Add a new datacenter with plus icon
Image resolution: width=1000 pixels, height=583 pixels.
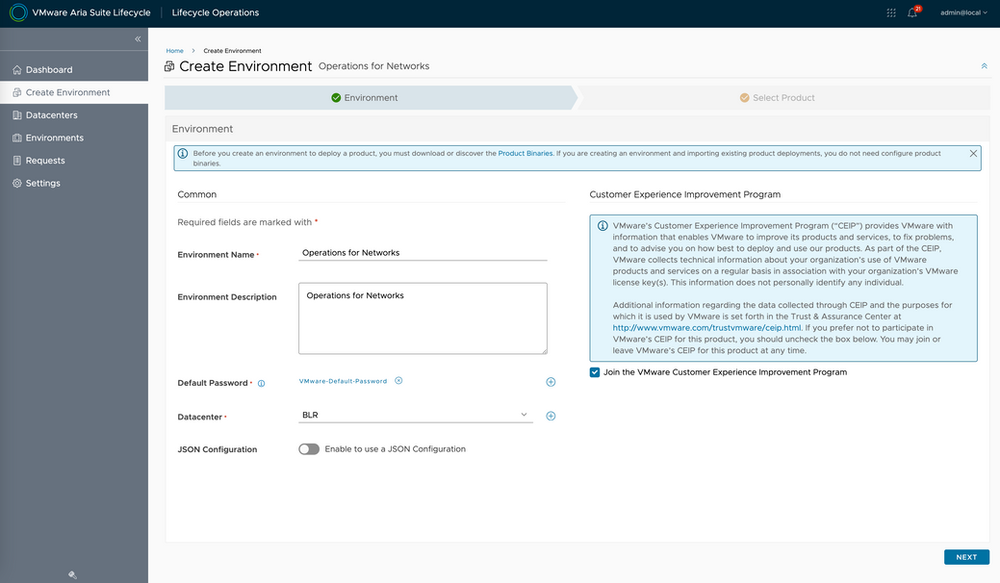tap(550, 416)
